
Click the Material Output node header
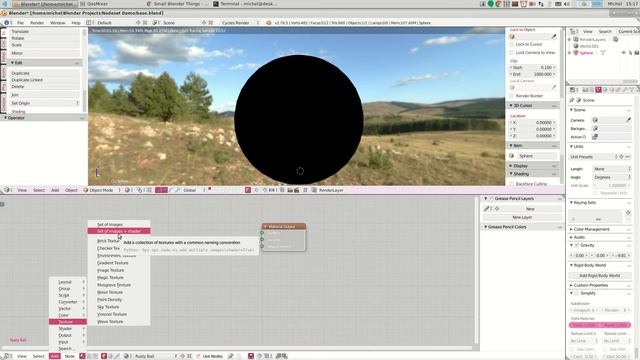[284, 227]
